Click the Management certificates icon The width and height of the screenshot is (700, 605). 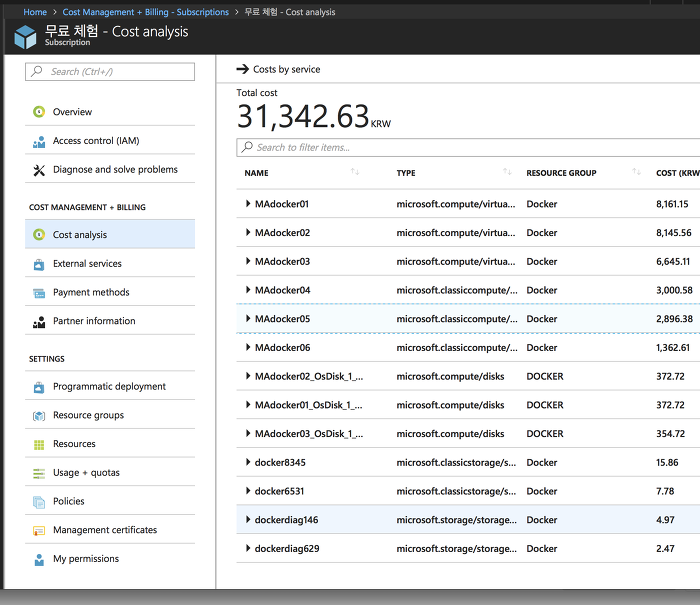point(39,531)
